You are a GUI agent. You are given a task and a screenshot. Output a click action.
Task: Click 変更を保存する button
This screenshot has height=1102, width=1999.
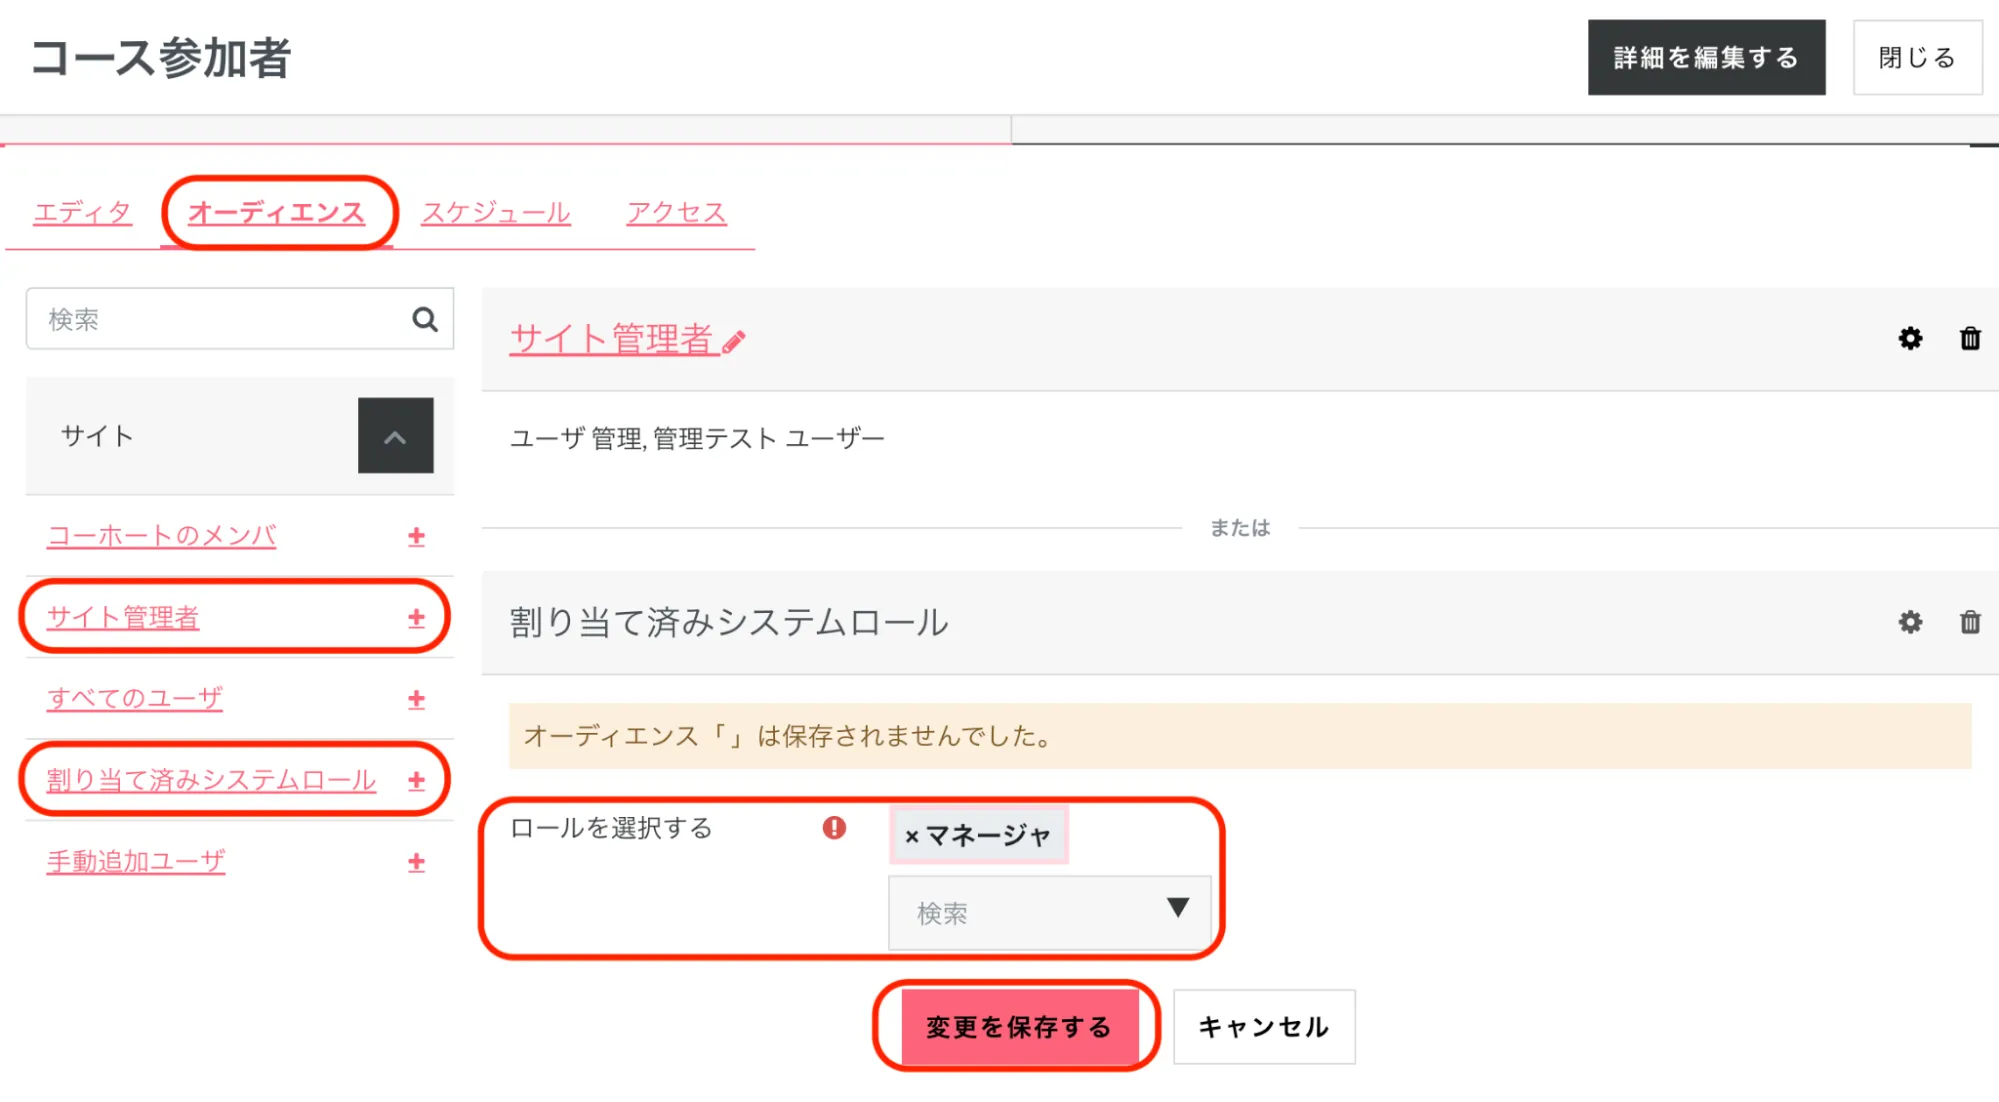click(1018, 1027)
